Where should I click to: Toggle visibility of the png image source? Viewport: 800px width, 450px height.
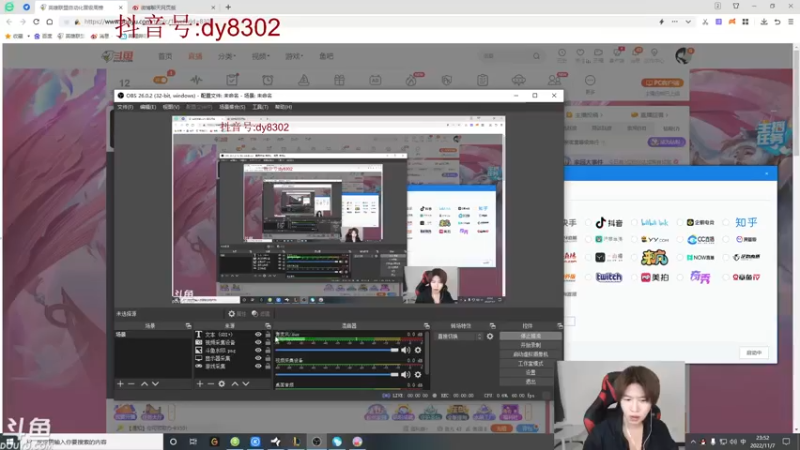pyautogui.click(x=258, y=350)
